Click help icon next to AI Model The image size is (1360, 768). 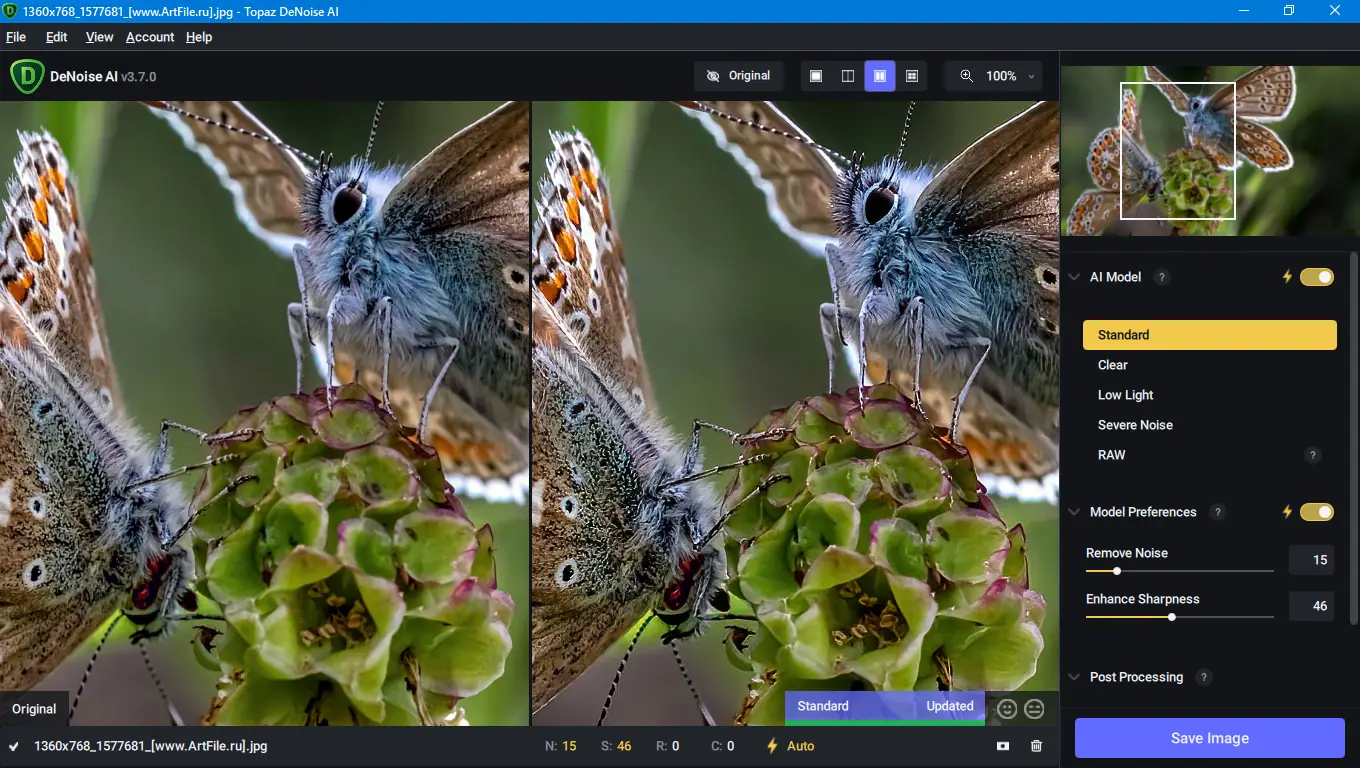point(1161,277)
